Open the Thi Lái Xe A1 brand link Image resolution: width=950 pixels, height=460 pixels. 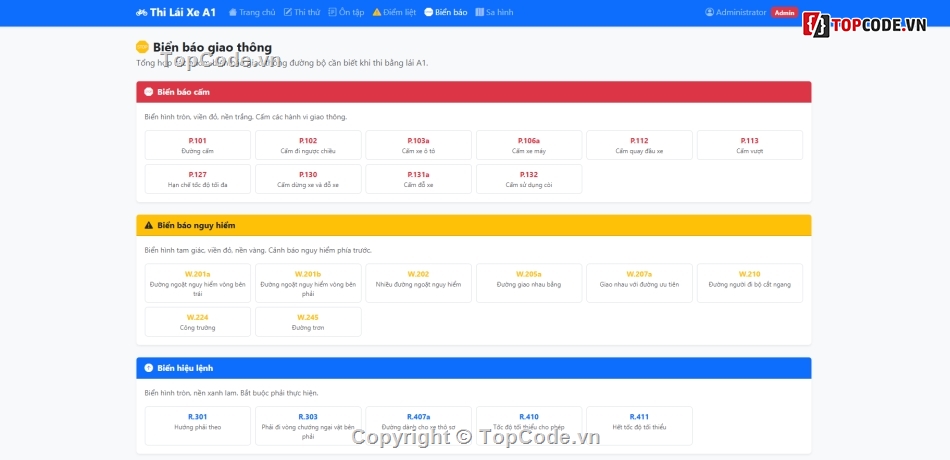(x=176, y=12)
